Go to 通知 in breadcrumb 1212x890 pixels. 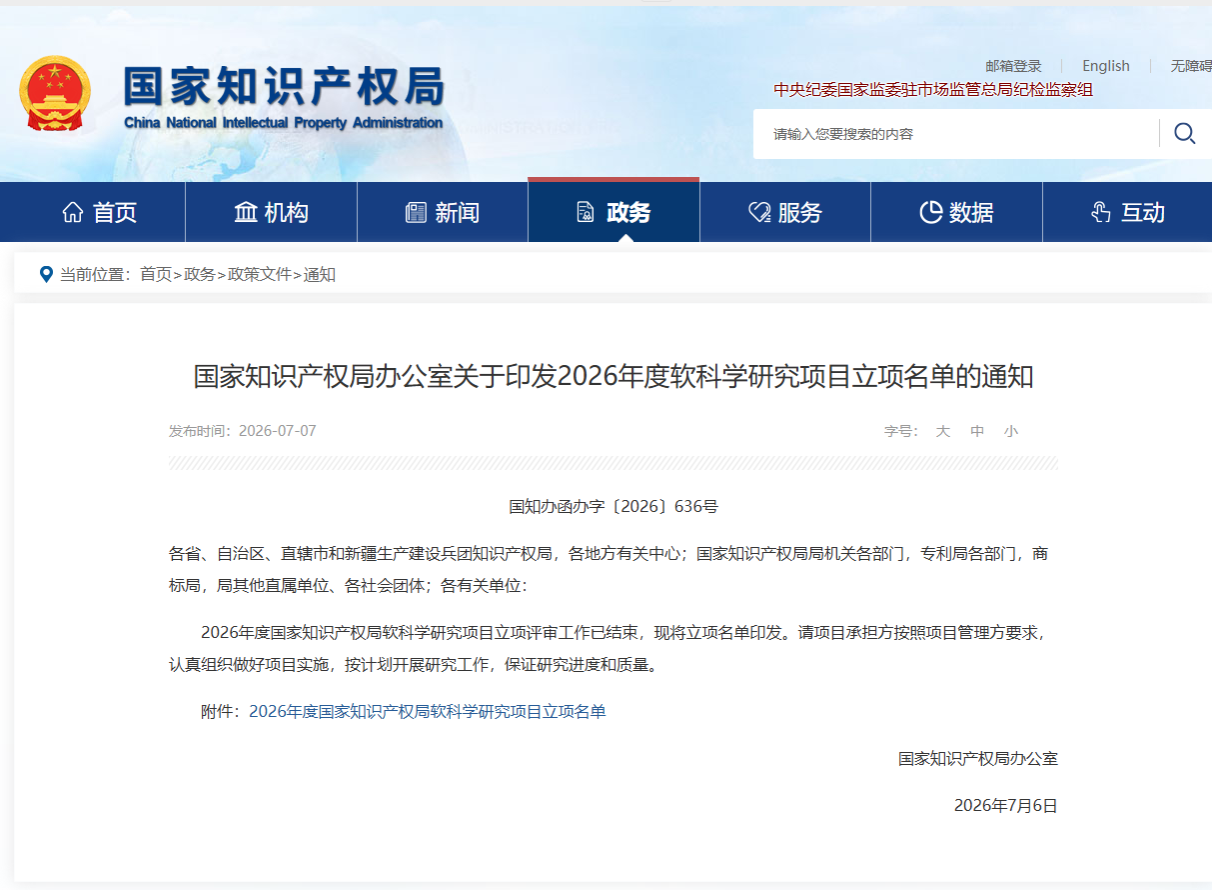(320, 274)
